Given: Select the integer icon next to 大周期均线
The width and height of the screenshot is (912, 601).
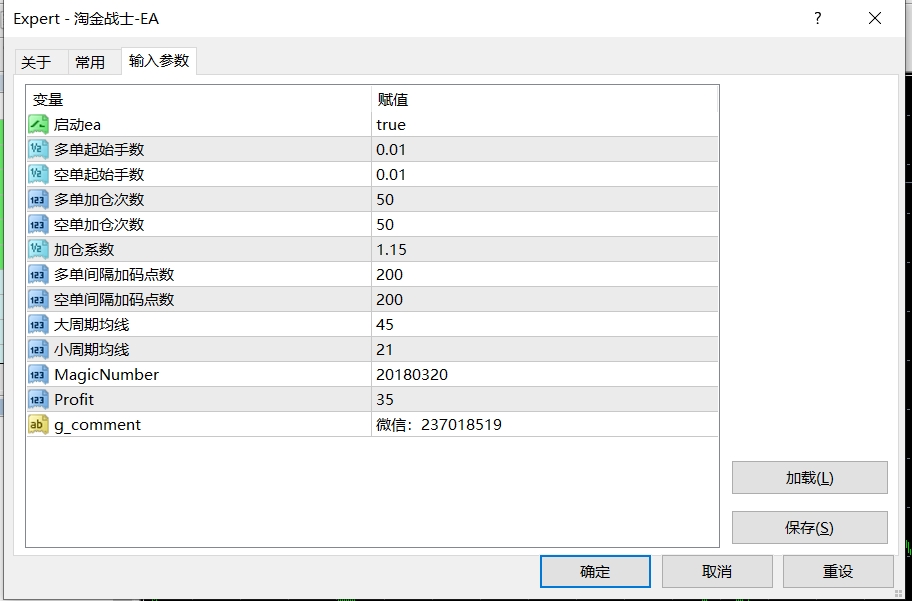Looking at the screenshot, I should 39,324.
